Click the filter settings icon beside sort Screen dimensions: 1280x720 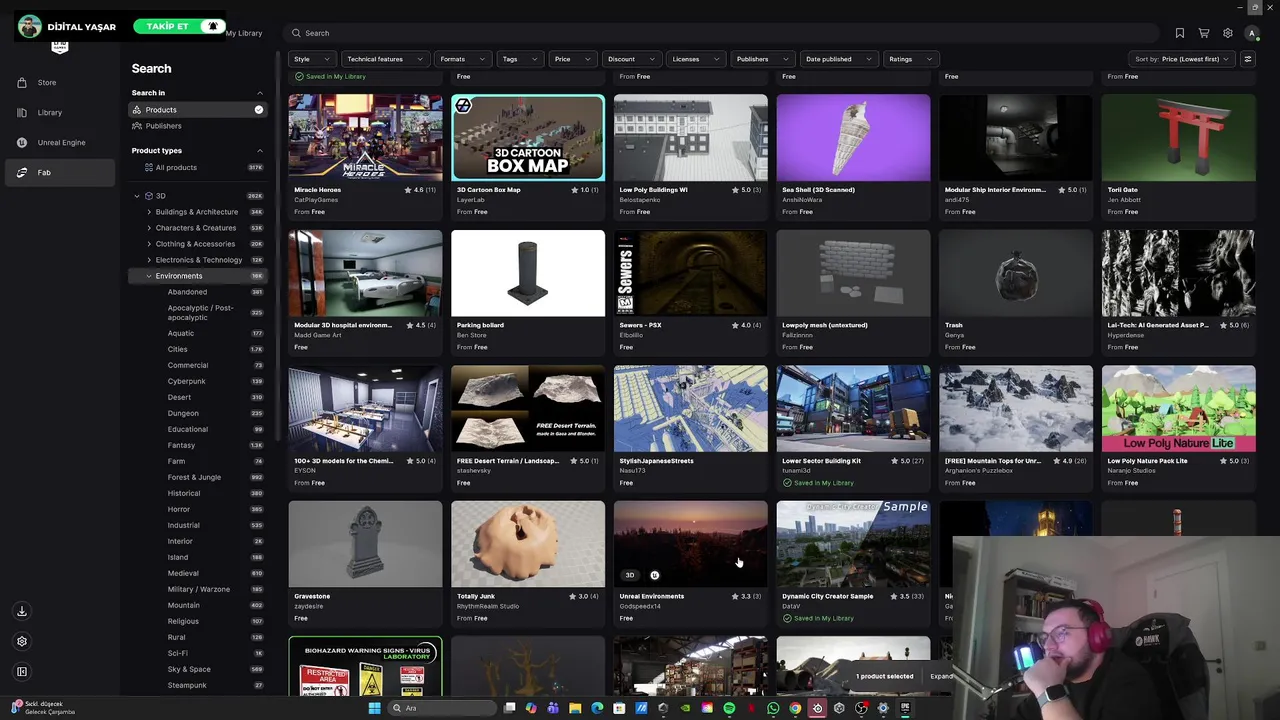coord(1247,59)
